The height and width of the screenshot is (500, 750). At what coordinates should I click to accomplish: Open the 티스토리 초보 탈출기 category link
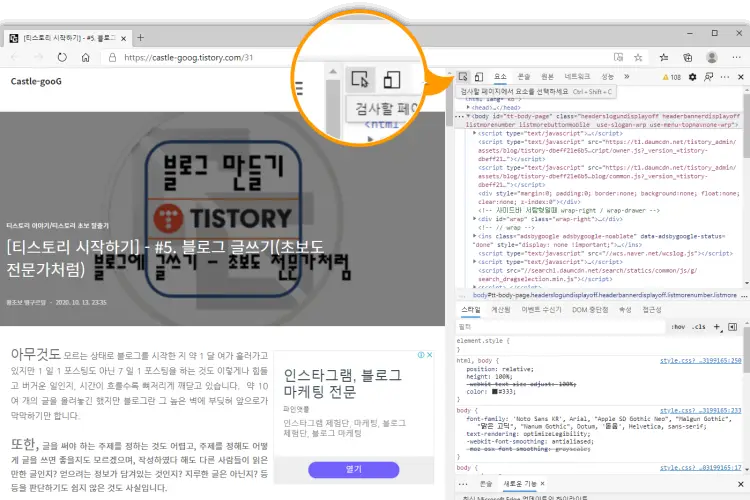pyautogui.click(x=57, y=225)
